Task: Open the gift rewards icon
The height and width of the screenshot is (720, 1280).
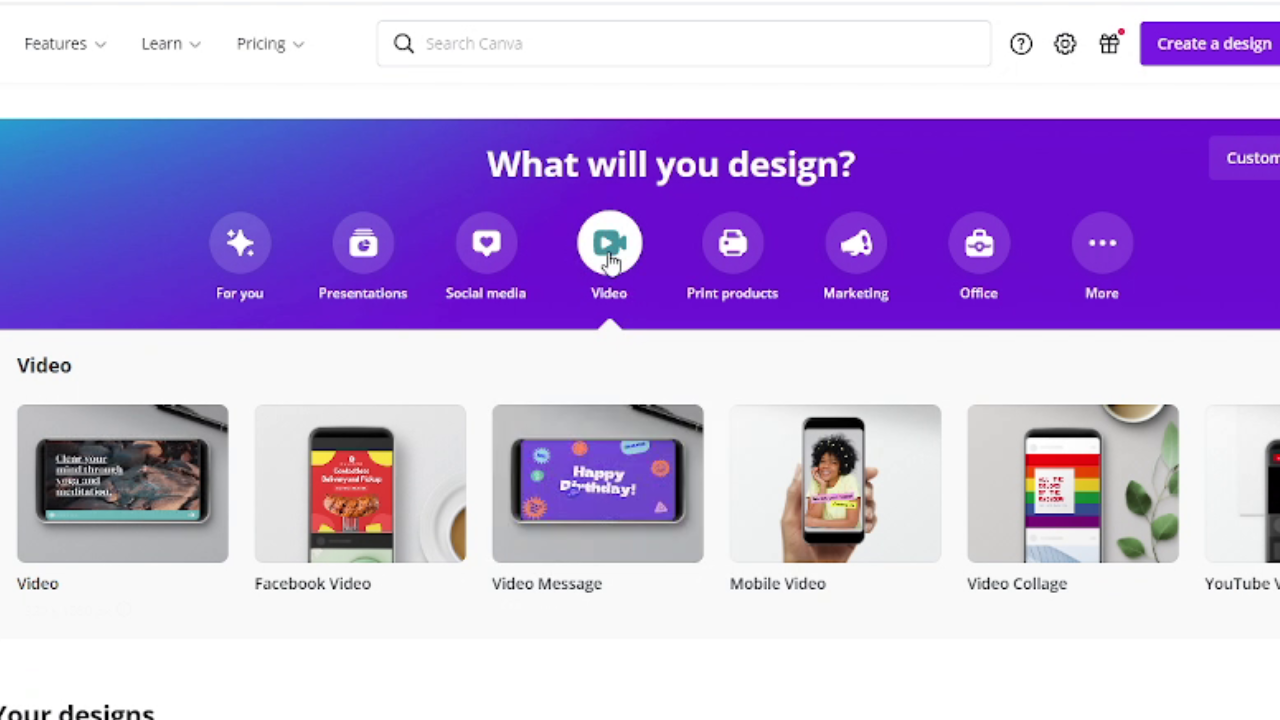Action: (x=1109, y=44)
